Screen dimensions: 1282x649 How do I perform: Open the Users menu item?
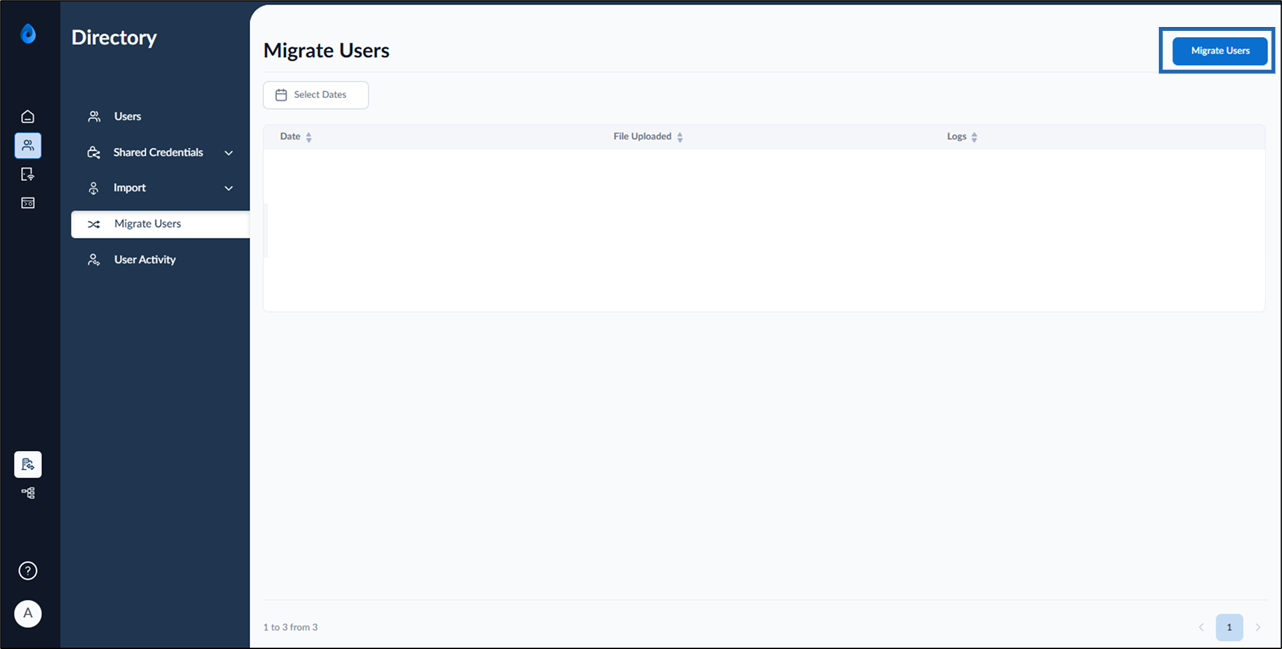click(x=160, y=117)
